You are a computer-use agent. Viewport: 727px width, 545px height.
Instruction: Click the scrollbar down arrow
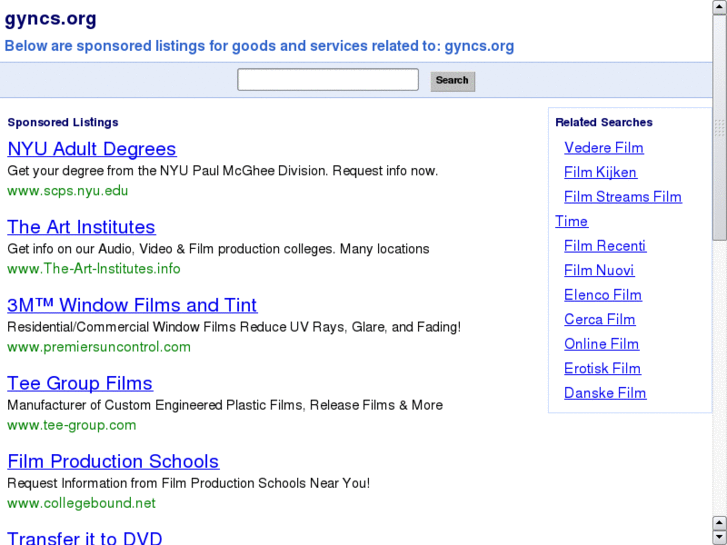[719, 537]
